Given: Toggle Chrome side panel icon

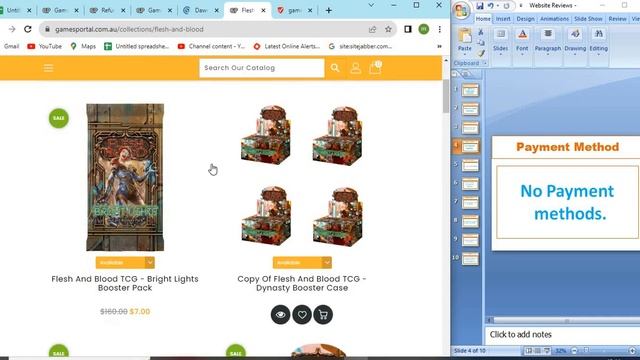Looking at the screenshot, I should pos(408,29).
